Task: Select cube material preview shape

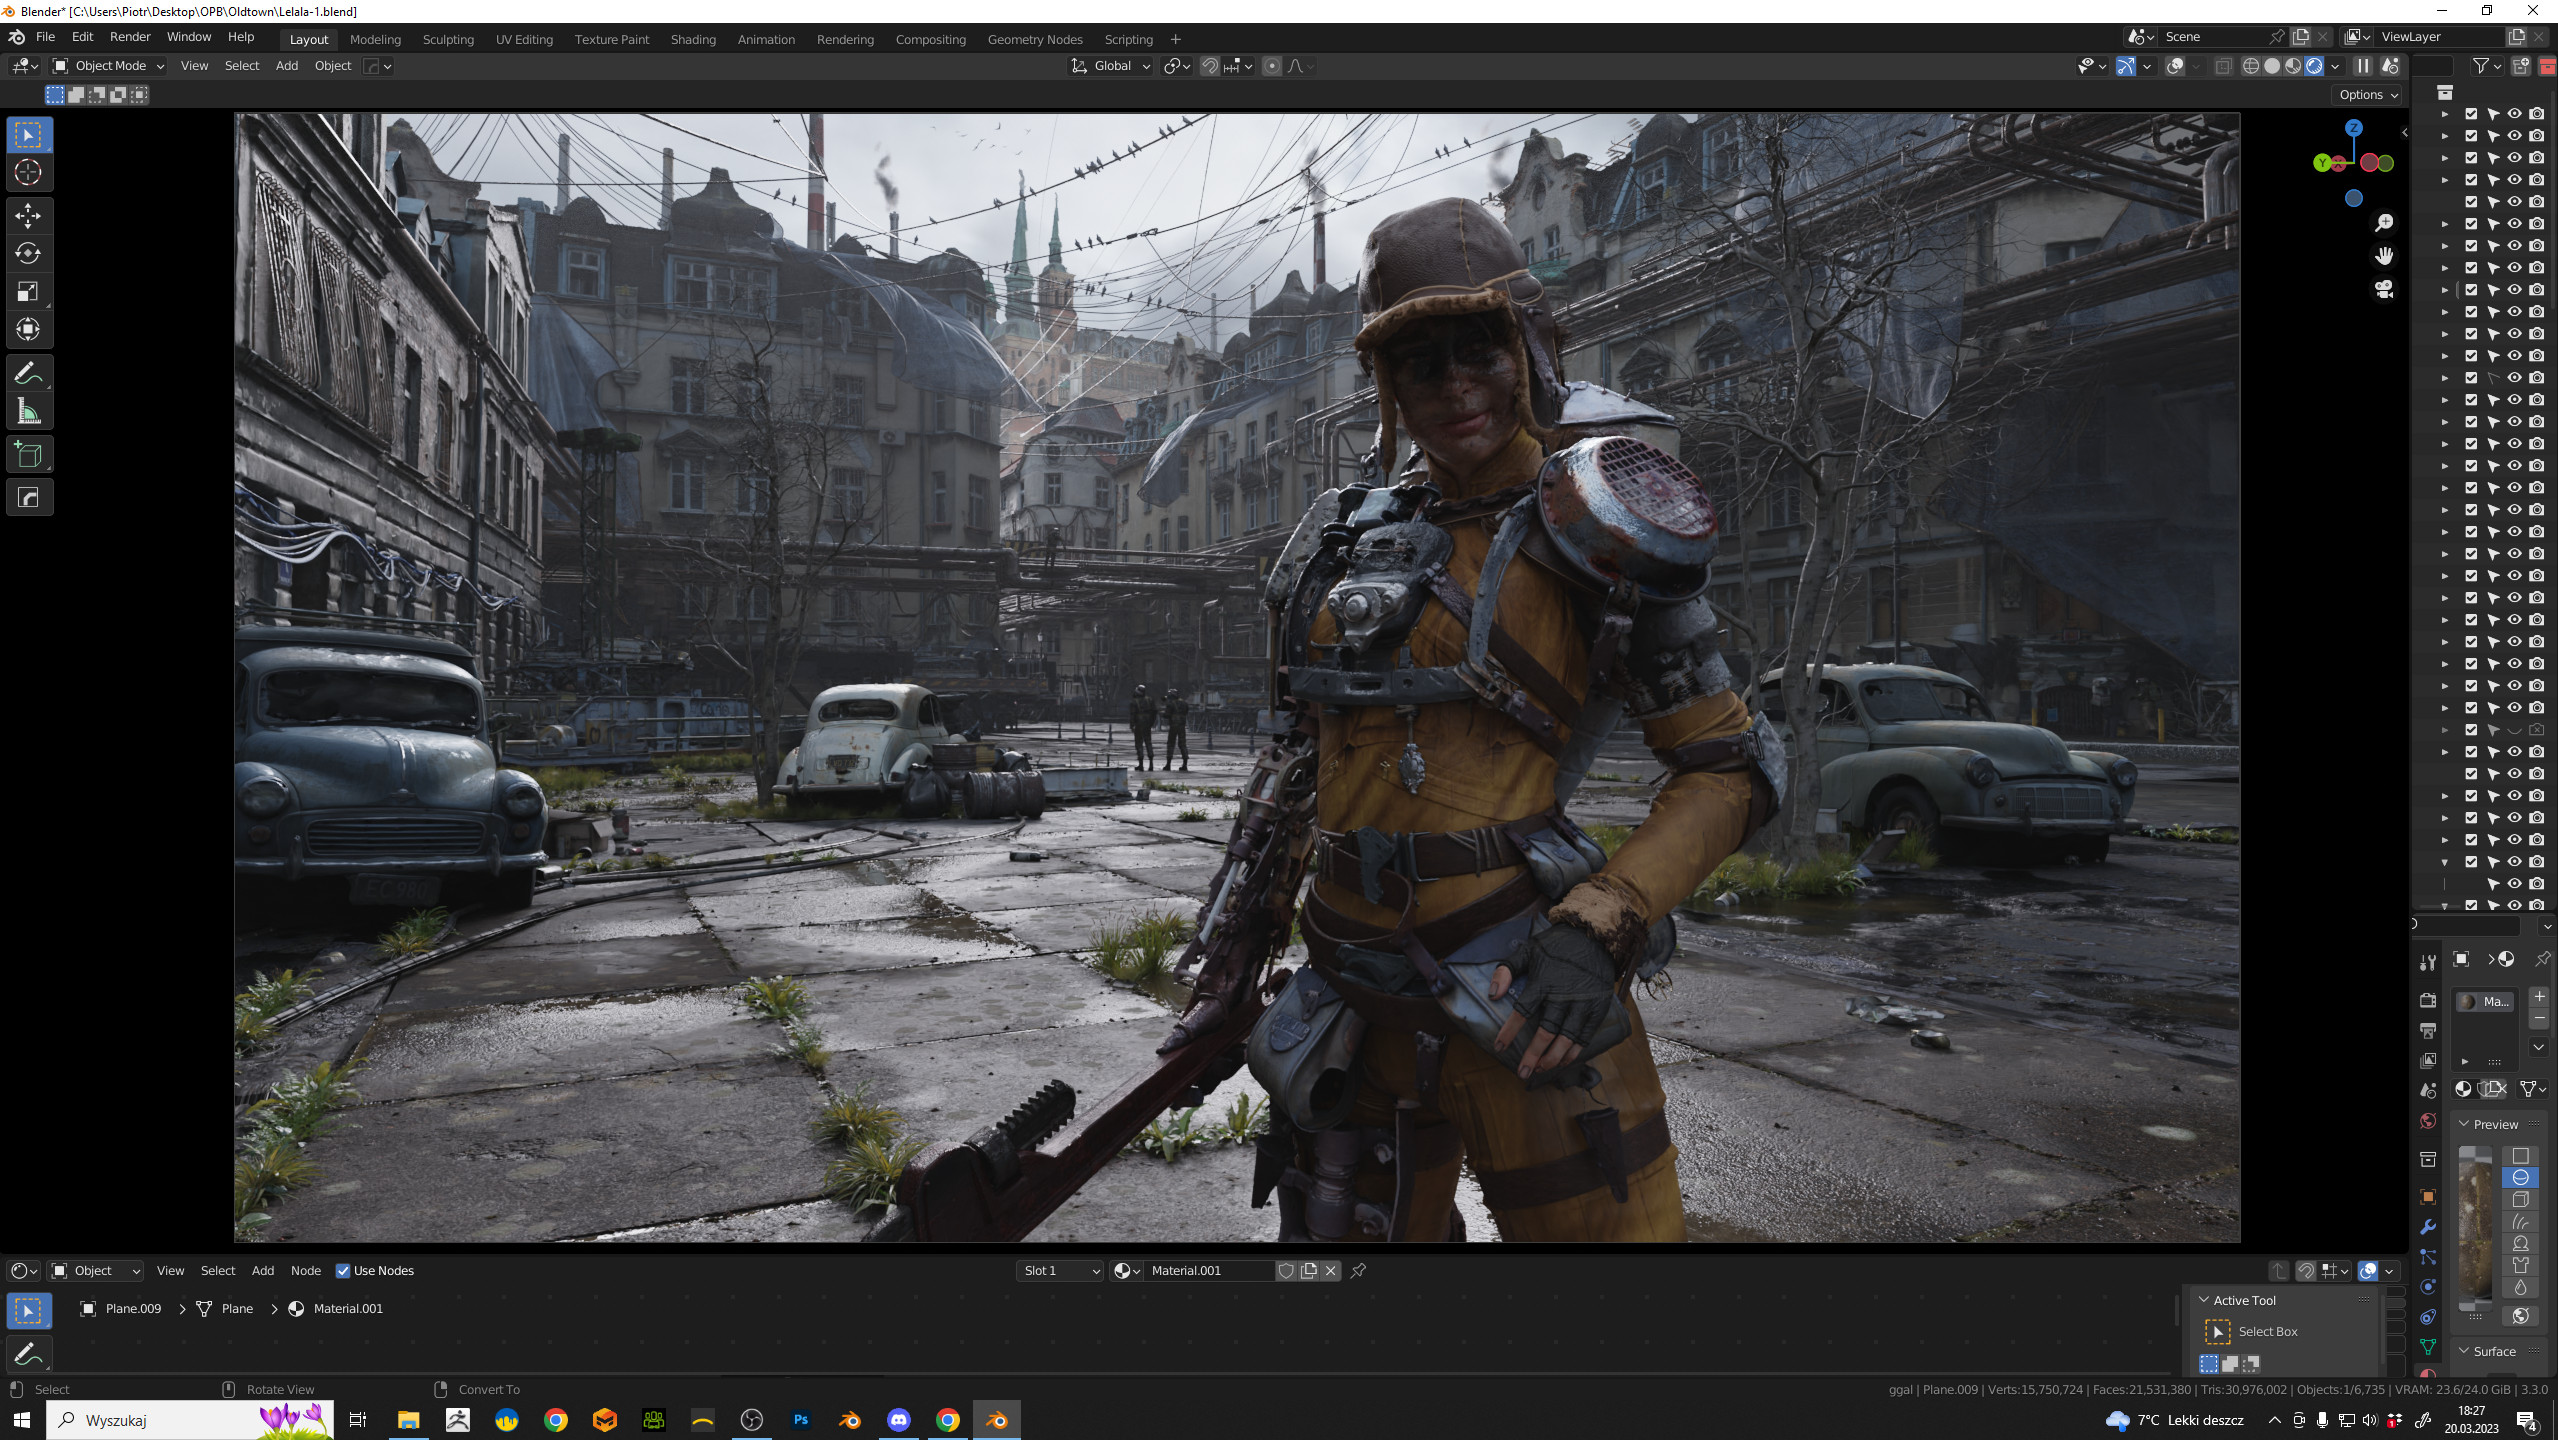Action: pos(2520,1200)
